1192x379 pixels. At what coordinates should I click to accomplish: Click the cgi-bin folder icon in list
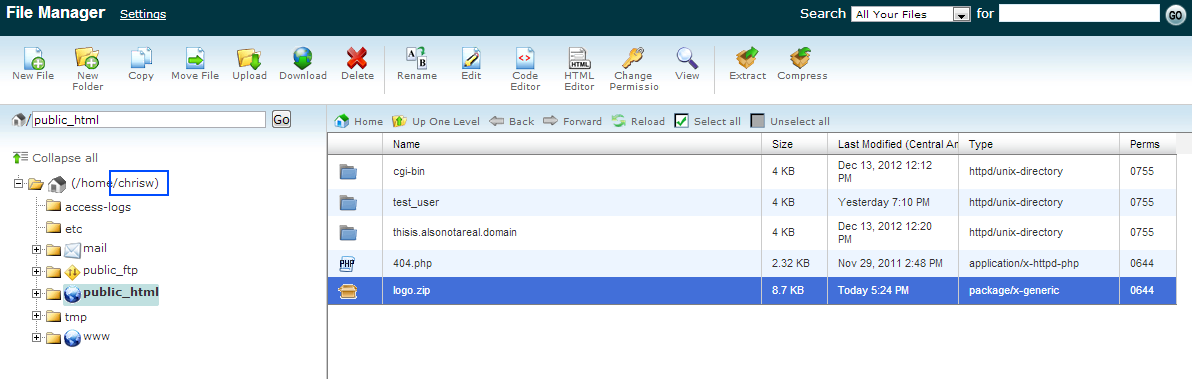pyautogui.click(x=347, y=172)
